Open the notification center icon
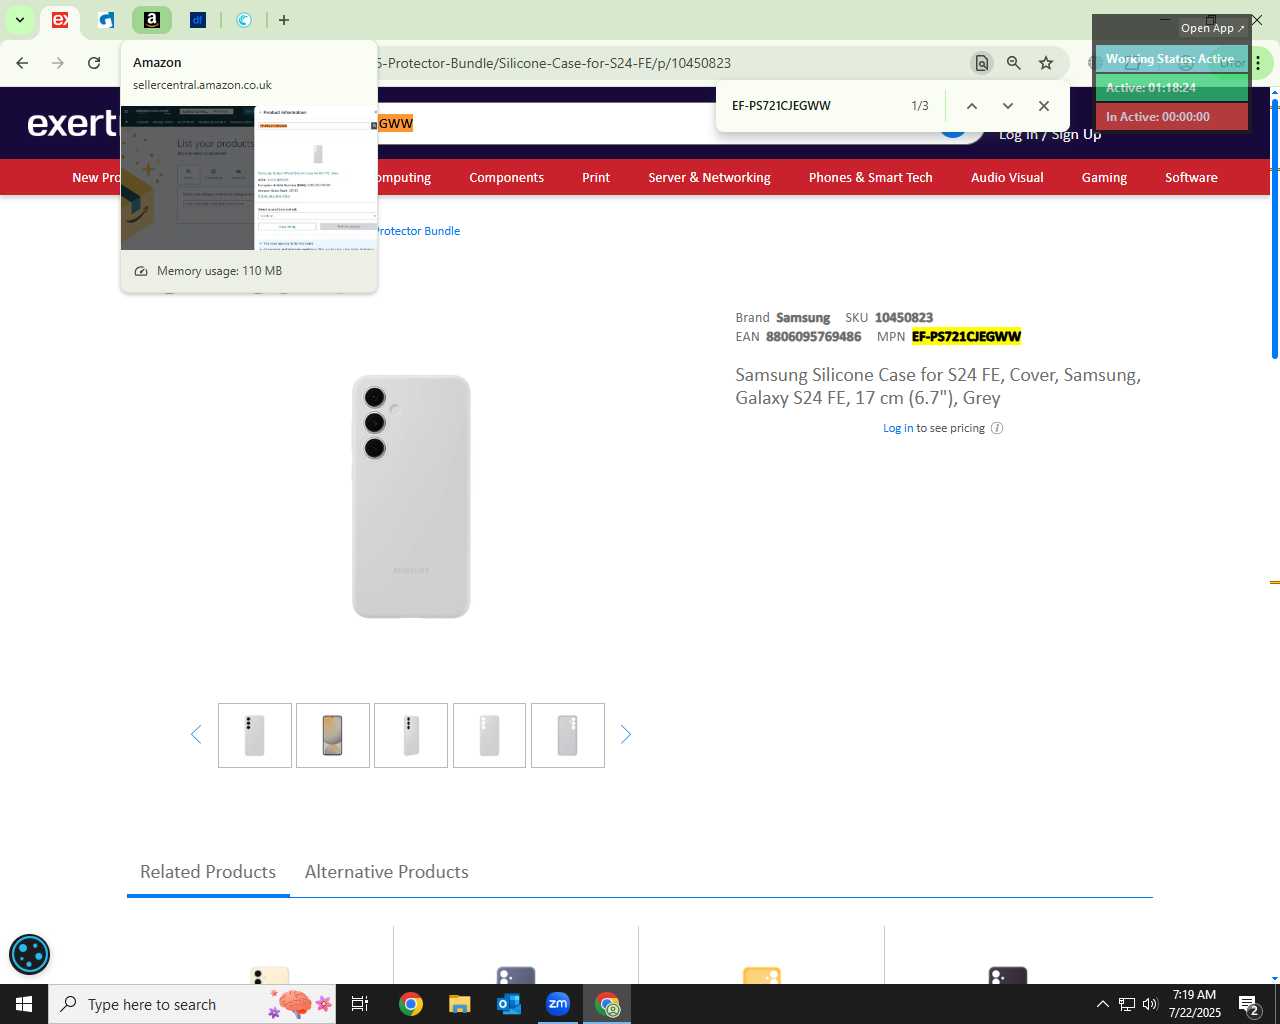This screenshot has width=1280, height=1024. click(1249, 1004)
